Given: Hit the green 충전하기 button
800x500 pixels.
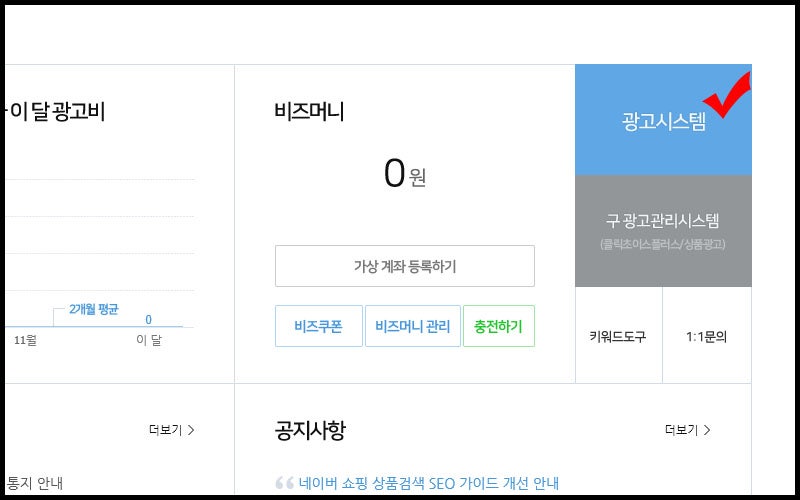Looking at the screenshot, I should pos(498,326).
